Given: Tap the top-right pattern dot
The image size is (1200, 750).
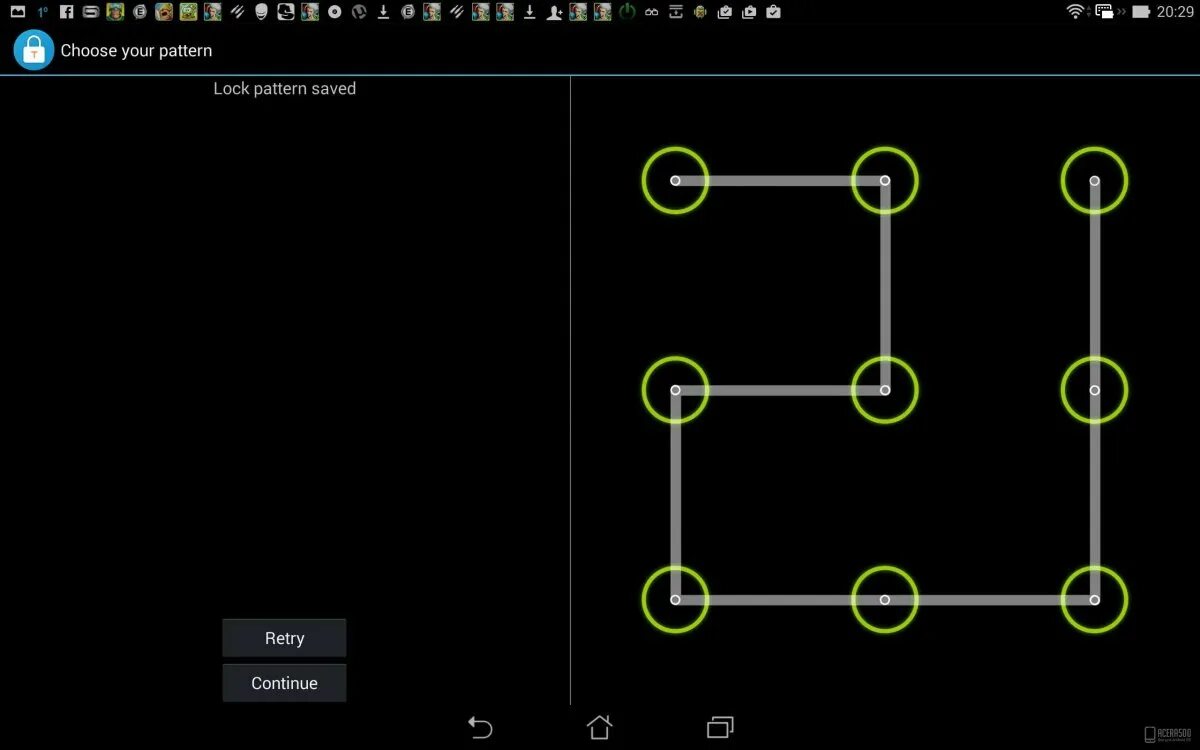Looking at the screenshot, I should point(1095,181).
